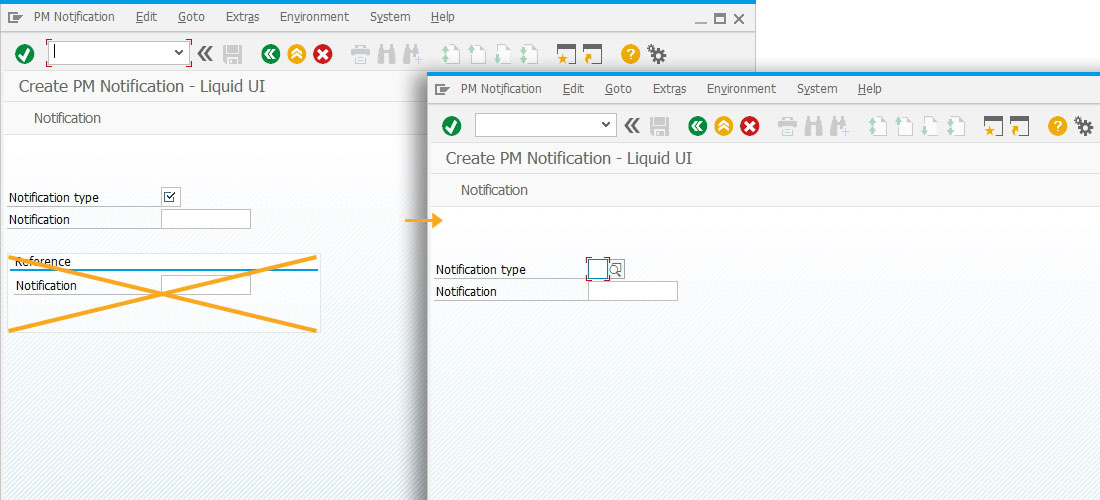Image resolution: width=1100 pixels, height=500 pixels.
Task: Click Create New Session icon in back window
Action: coord(566,54)
